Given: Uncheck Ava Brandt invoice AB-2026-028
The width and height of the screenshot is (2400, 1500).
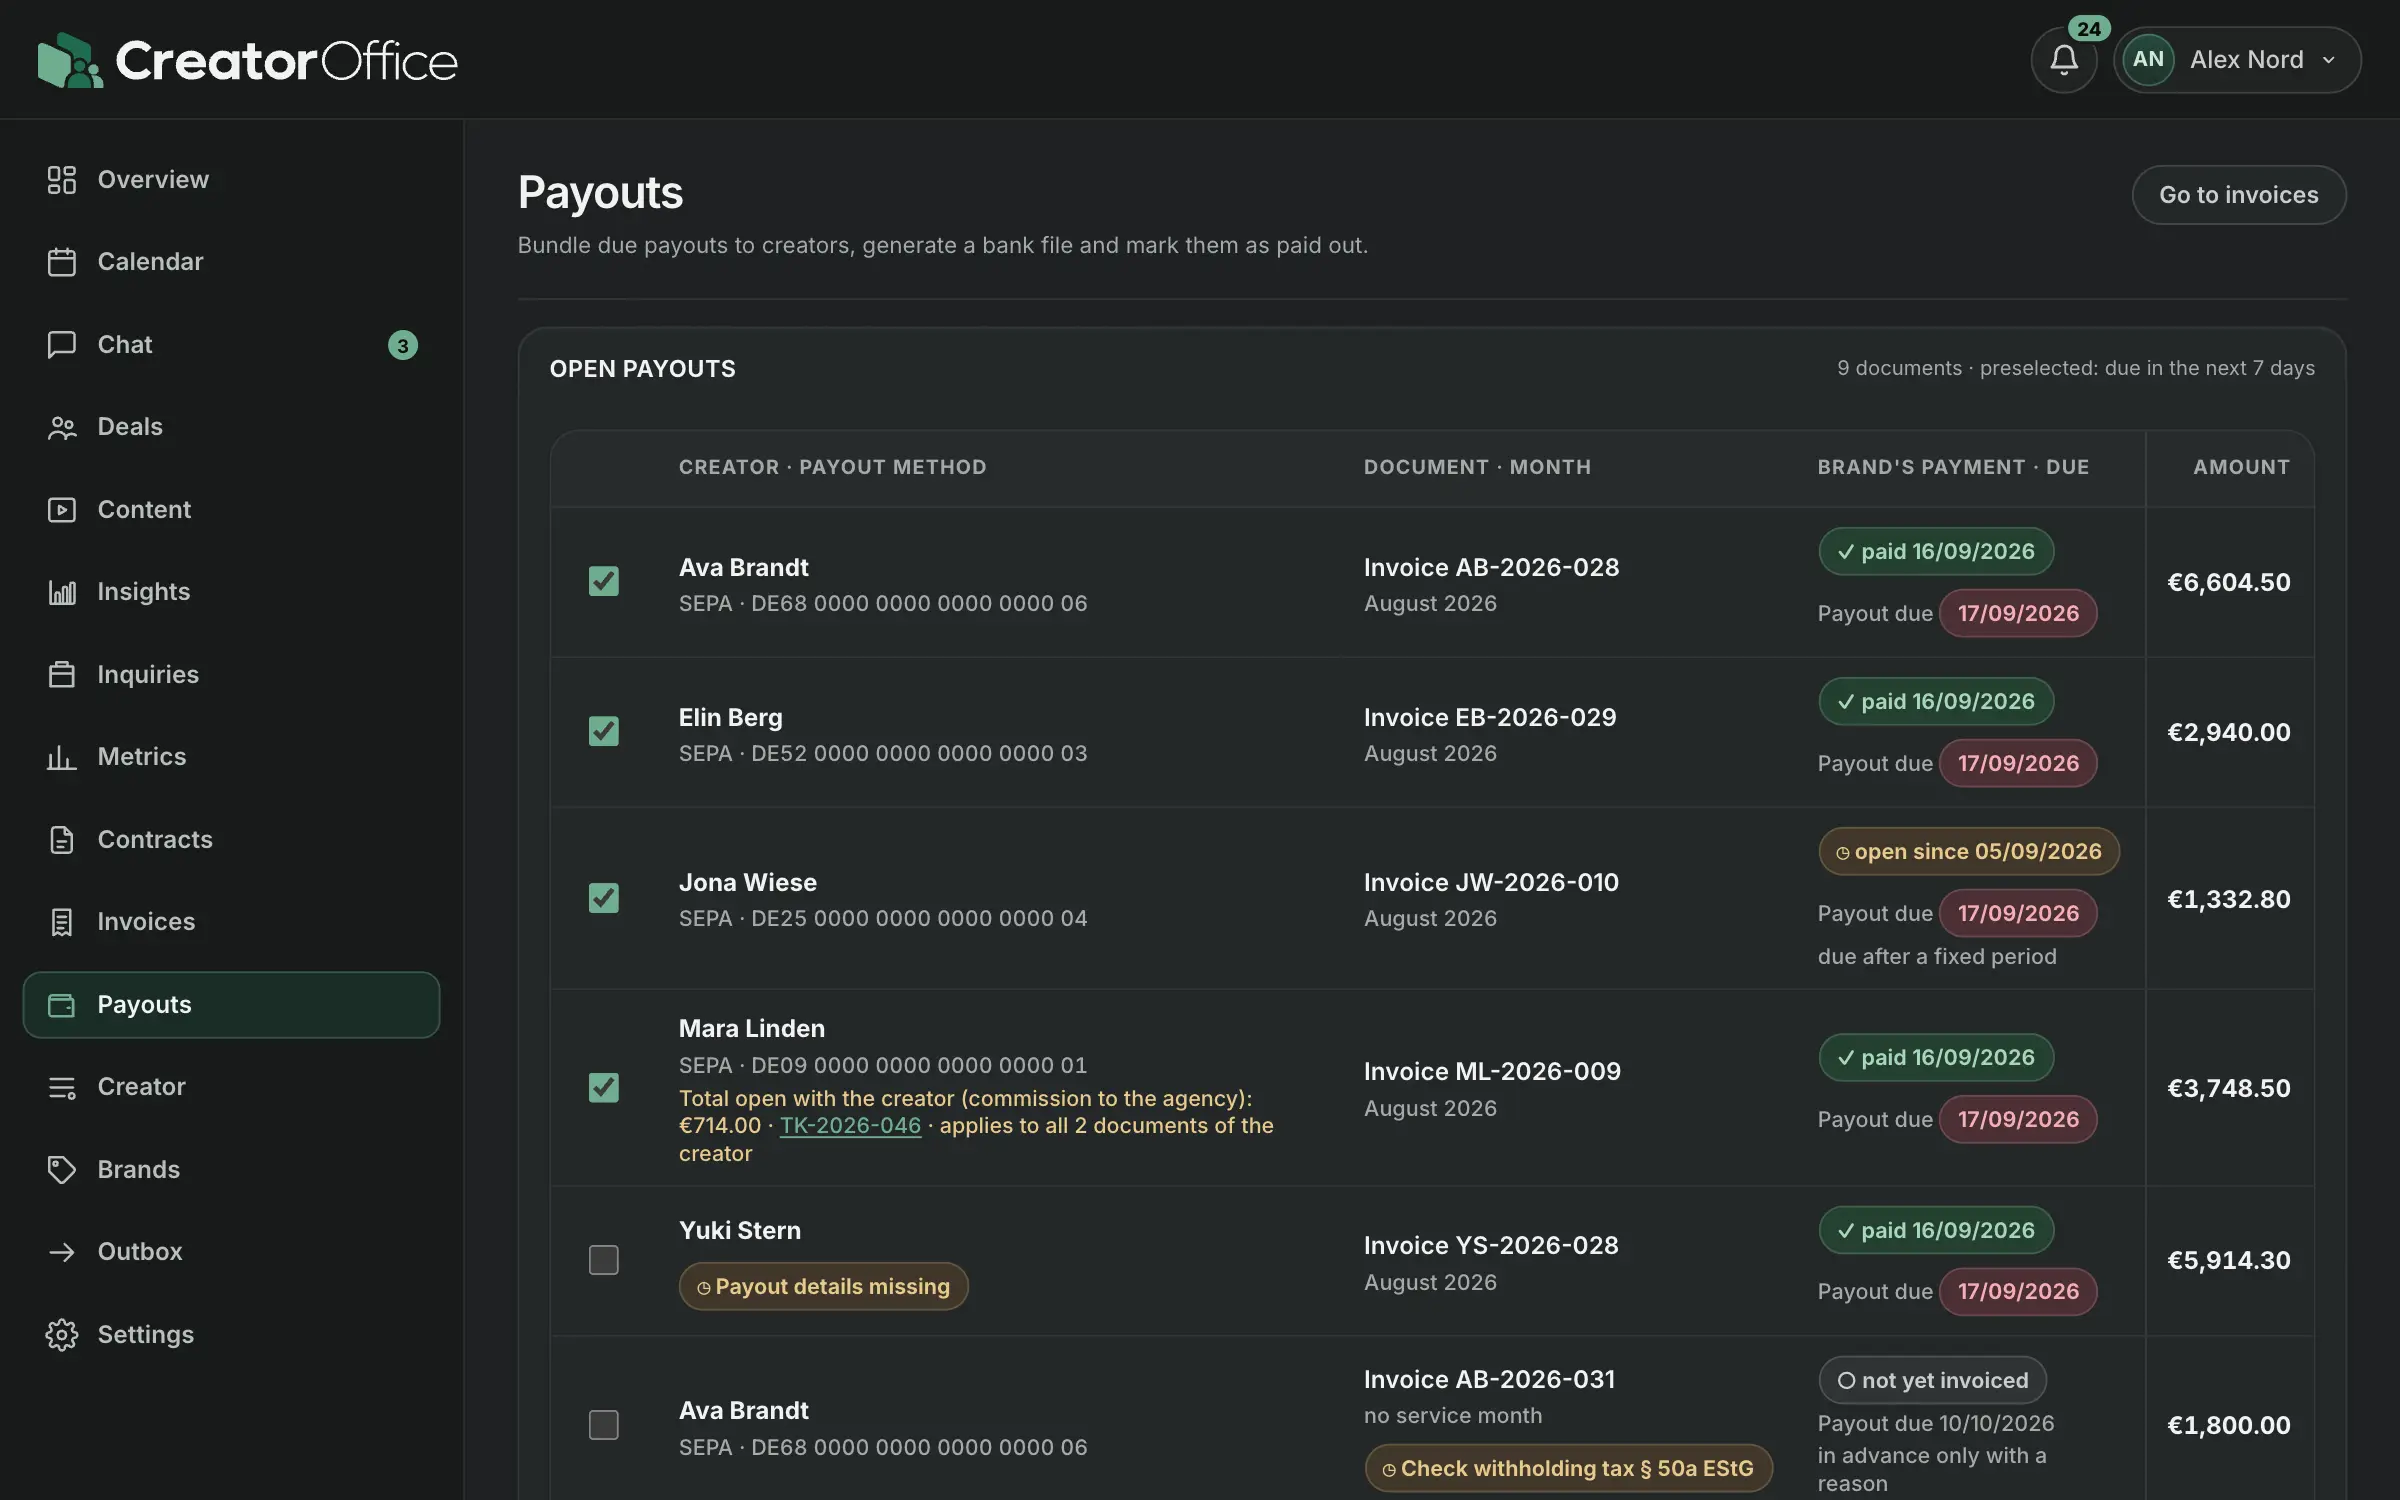Looking at the screenshot, I should (604, 581).
